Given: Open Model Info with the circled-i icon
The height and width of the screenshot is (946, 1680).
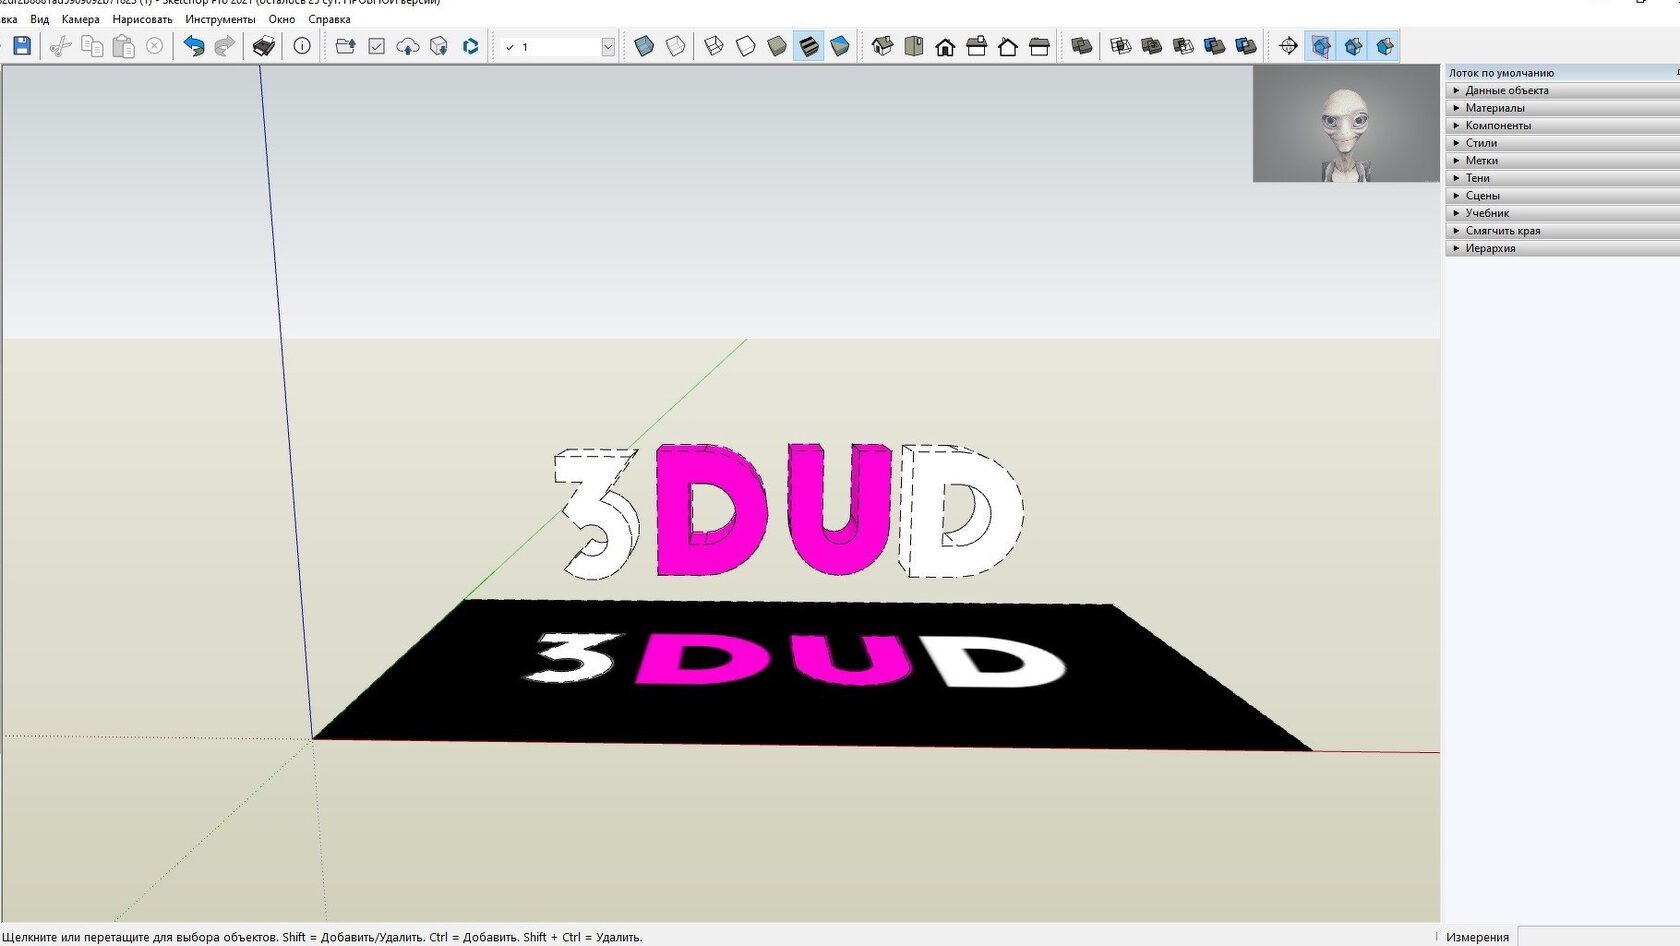Looking at the screenshot, I should click(302, 46).
